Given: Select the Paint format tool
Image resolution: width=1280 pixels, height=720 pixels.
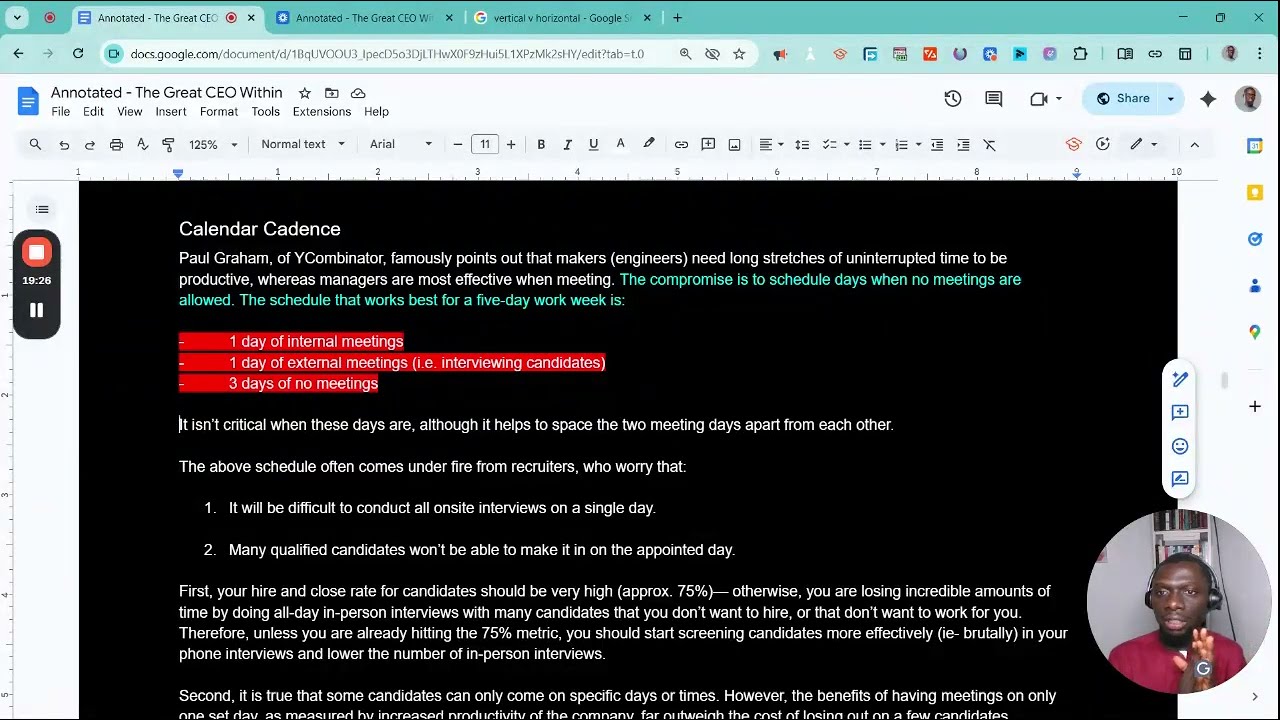Looking at the screenshot, I should tap(168, 145).
